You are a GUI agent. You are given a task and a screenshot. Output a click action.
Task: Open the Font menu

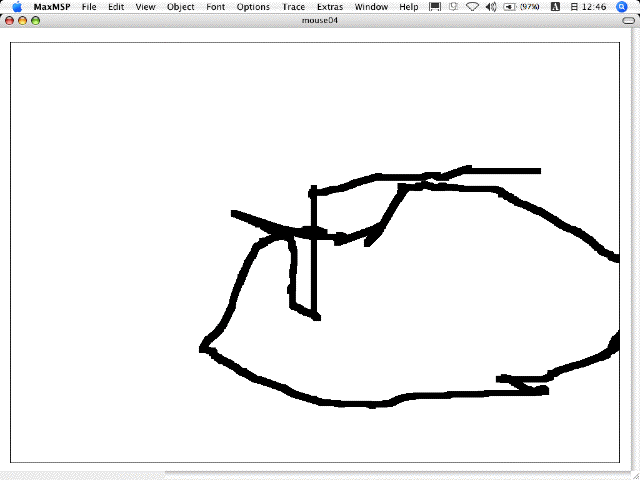pos(216,7)
